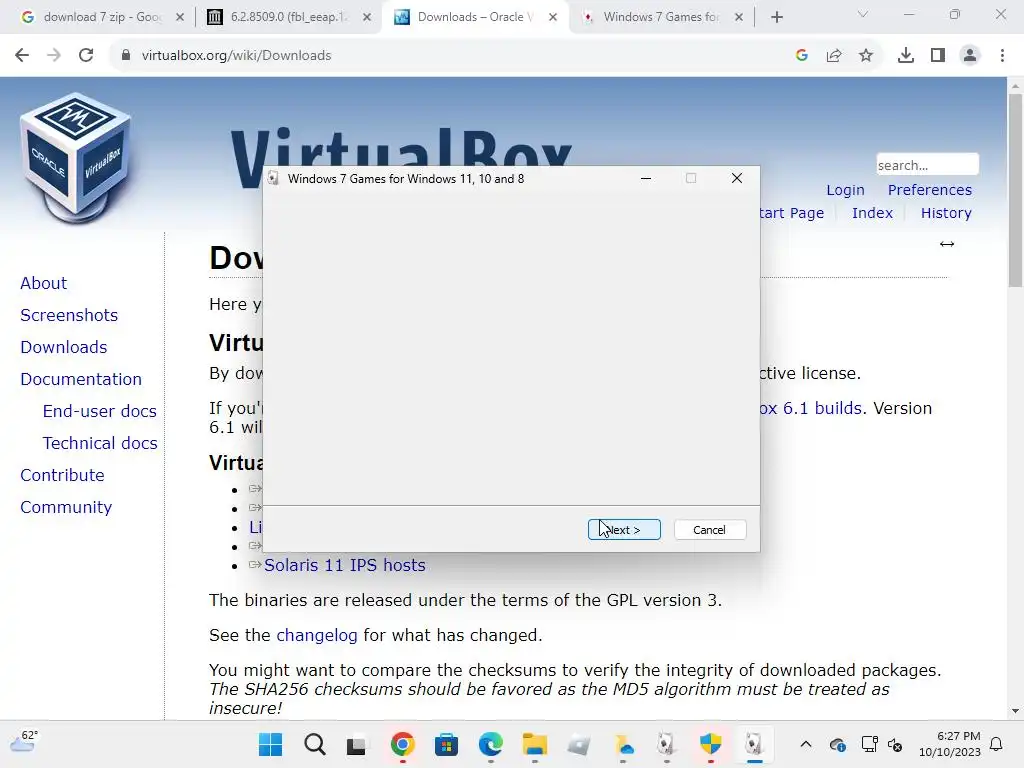This screenshot has width=1024, height=768.
Task: Toggle page width arrows icon
Action: click(947, 244)
